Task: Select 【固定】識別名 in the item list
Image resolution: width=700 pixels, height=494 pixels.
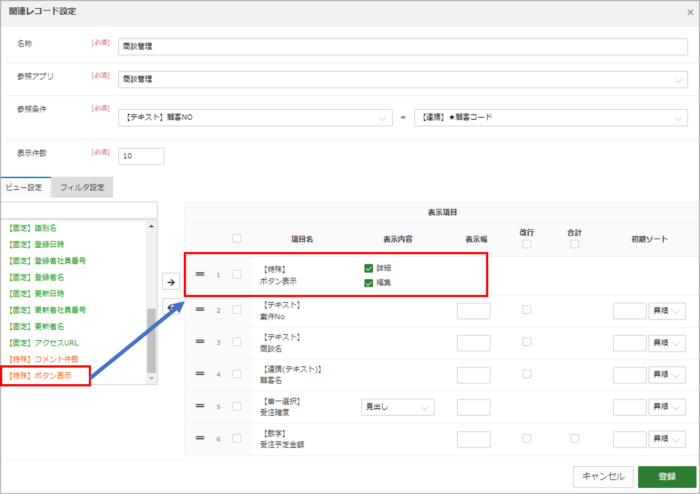Action: (x=33, y=228)
